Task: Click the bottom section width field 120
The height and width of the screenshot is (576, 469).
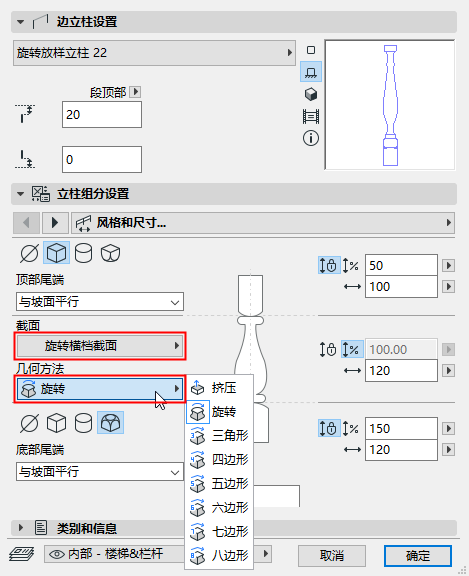Action: (x=401, y=450)
